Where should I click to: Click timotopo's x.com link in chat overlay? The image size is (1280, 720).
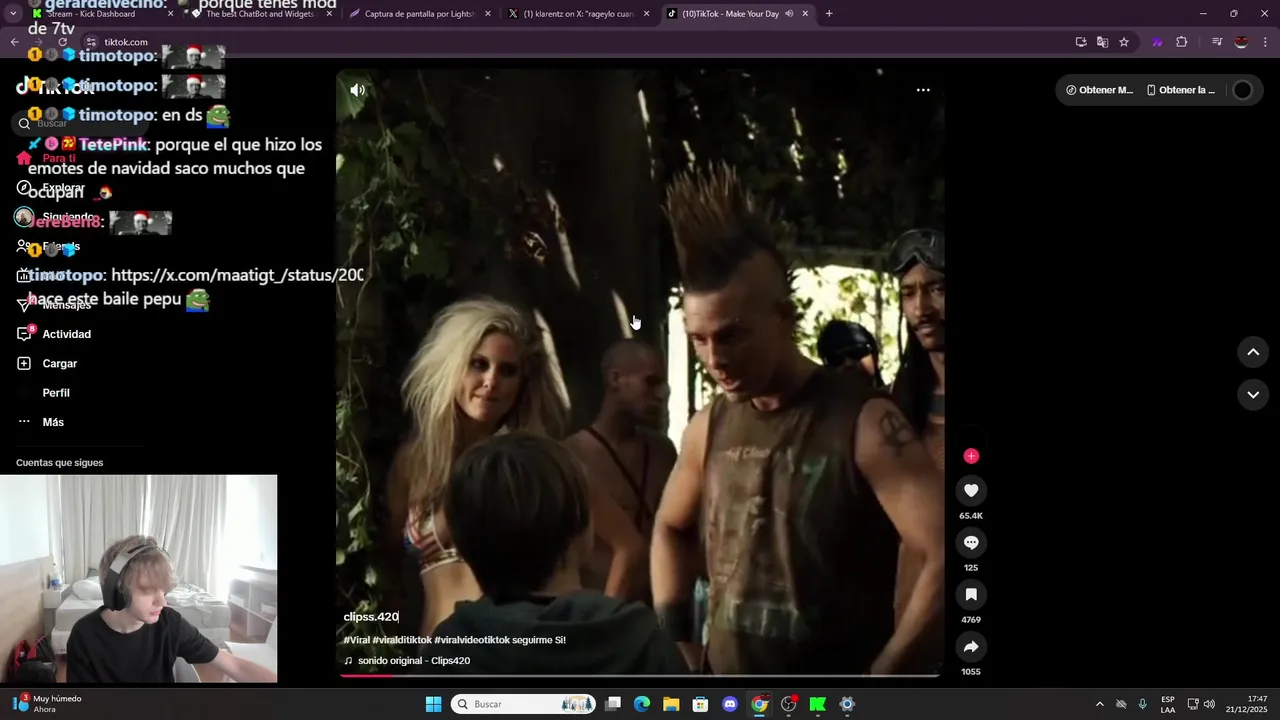237,275
